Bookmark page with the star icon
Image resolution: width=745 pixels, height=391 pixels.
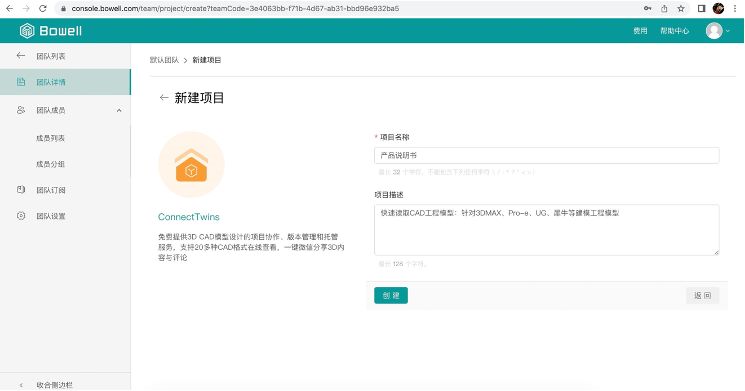pos(681,9)
